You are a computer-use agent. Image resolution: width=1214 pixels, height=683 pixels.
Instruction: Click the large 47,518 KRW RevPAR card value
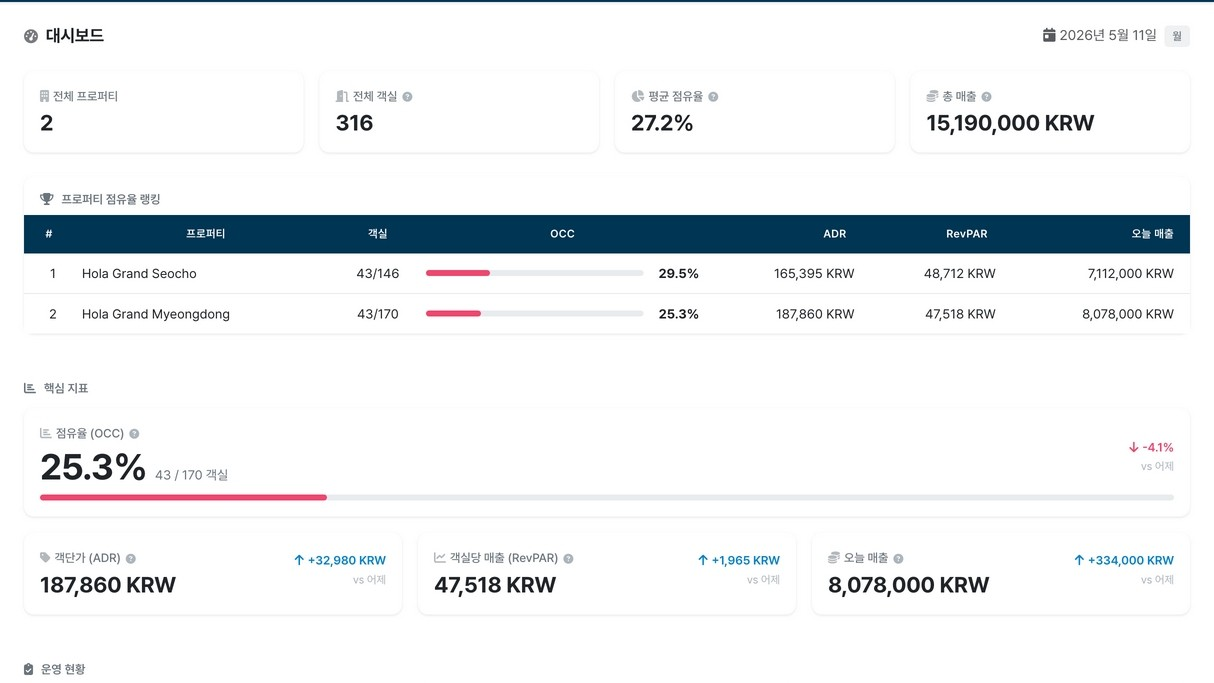(x=495, y=585)
